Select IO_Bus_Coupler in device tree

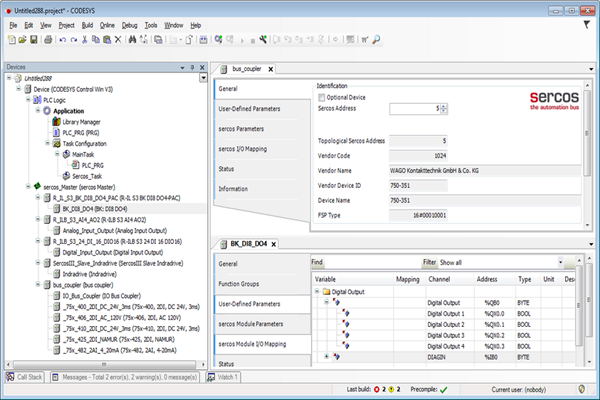(84, 298)
